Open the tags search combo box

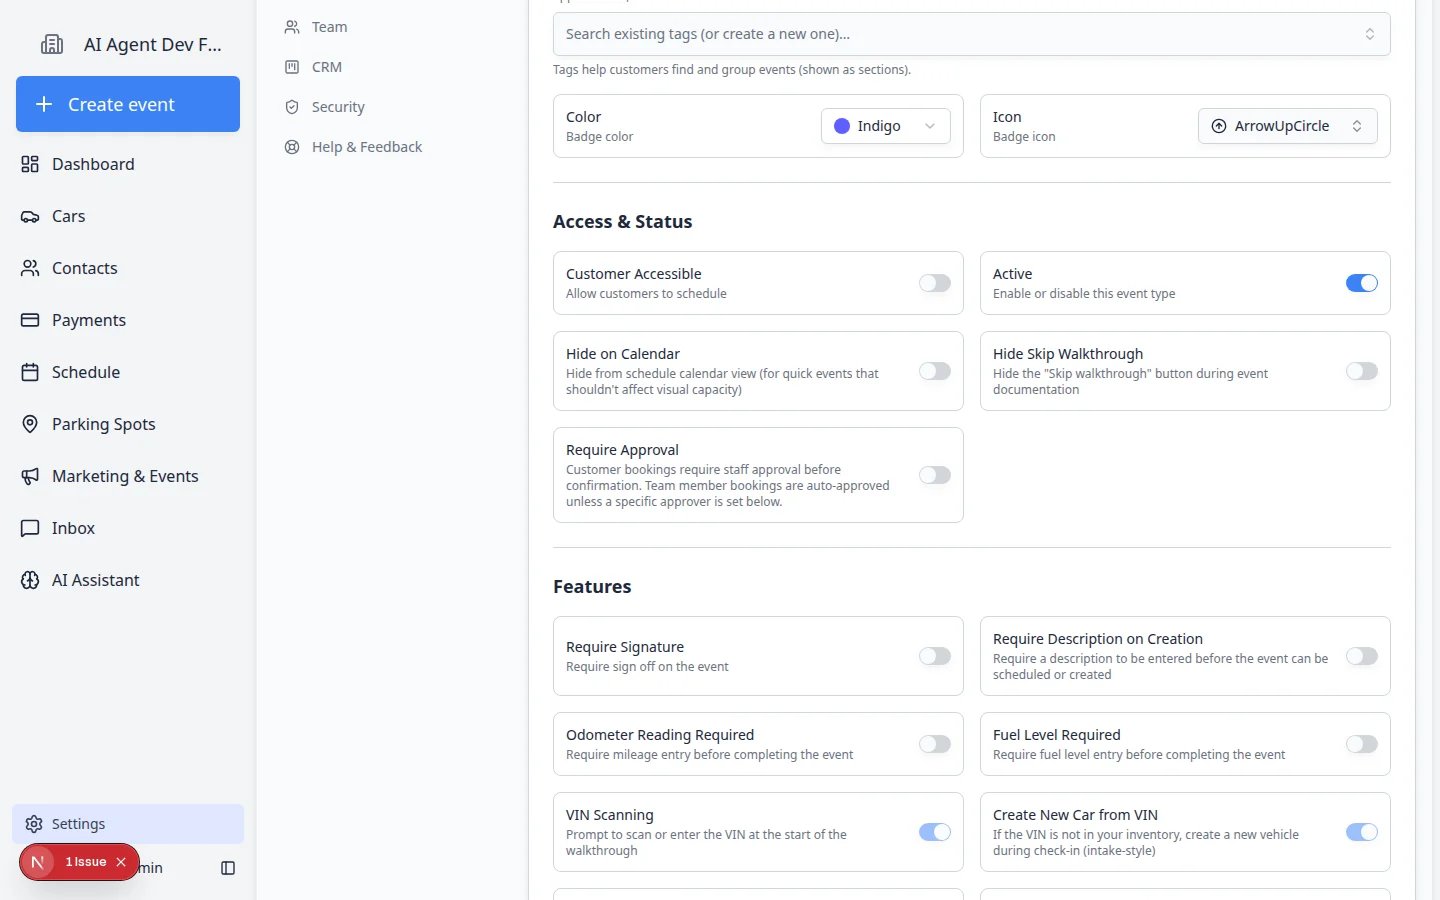point(972,34)
